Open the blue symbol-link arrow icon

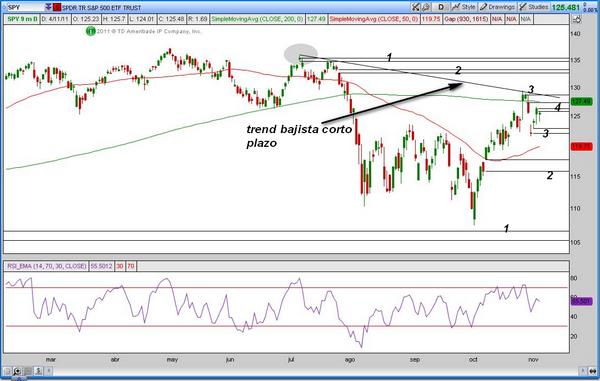[48, 7]
